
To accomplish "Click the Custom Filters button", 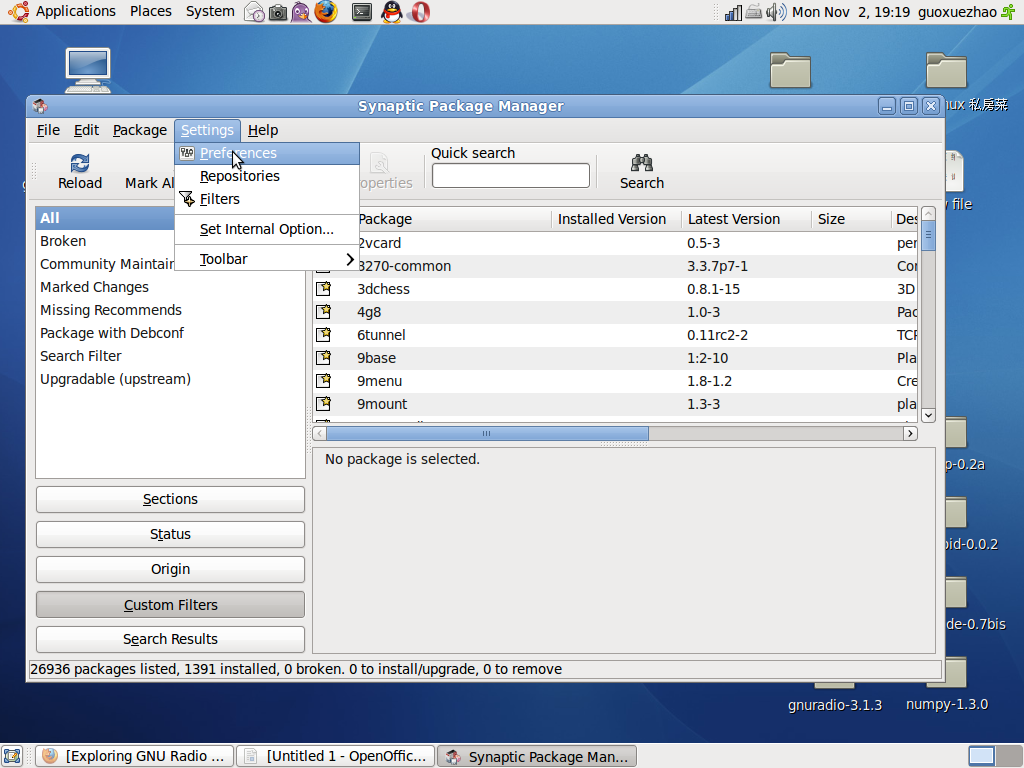I will tap(170, 605).
